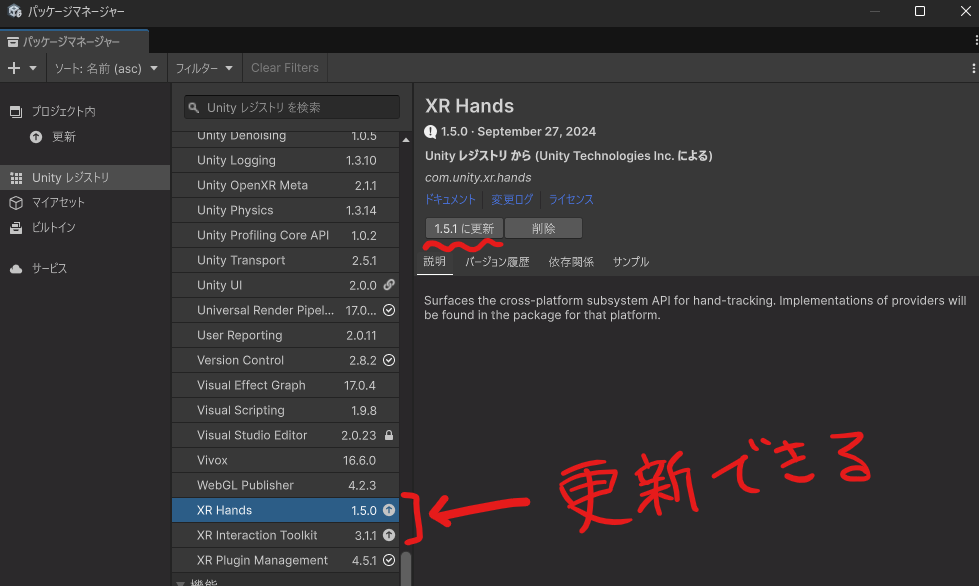The width and height of the screenshot is (979, 586).
Task: Switch to the 依存関係 dependencies tab
Action: [x=571, y=262]
